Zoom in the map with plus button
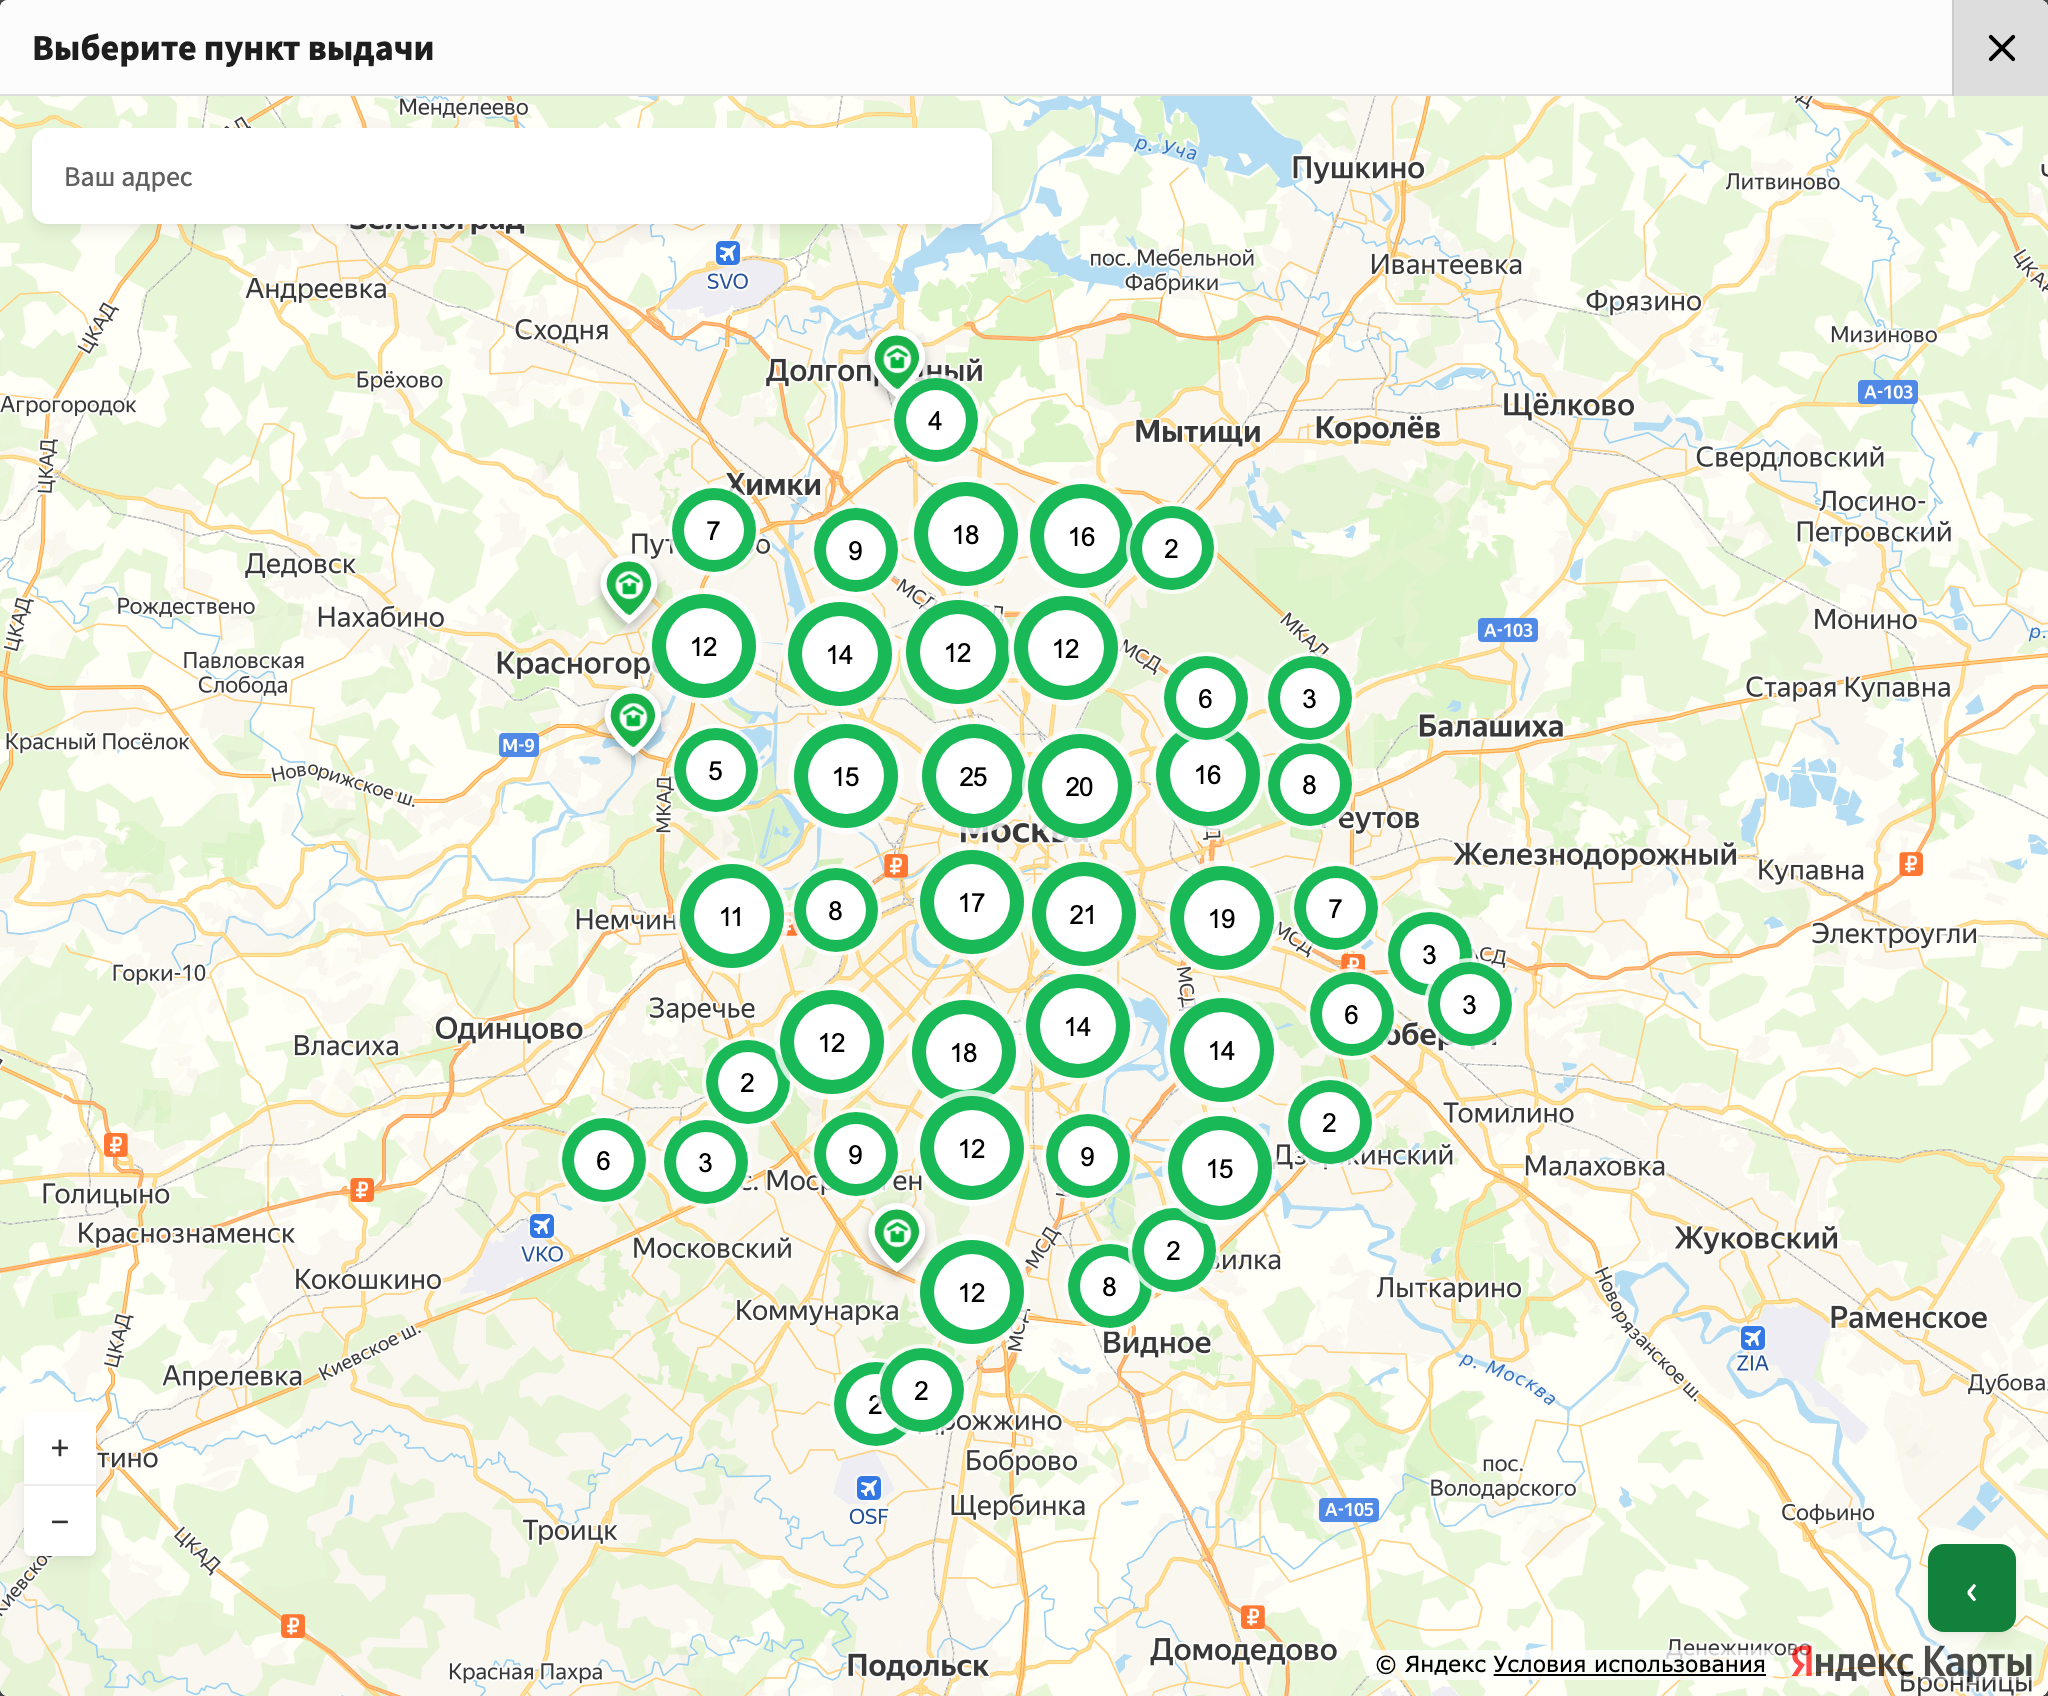2048x1696 pixels. 60,1448
